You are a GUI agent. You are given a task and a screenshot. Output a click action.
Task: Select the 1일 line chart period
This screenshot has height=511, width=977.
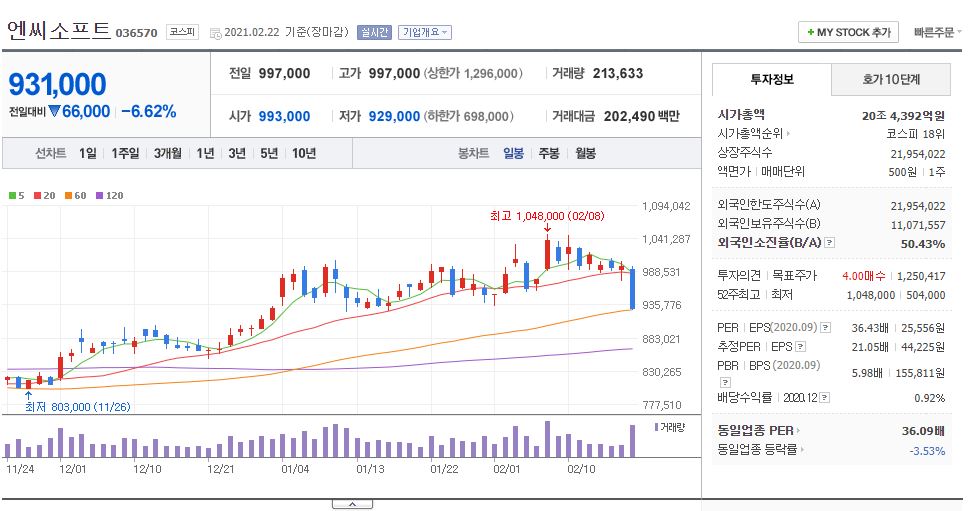88,153
